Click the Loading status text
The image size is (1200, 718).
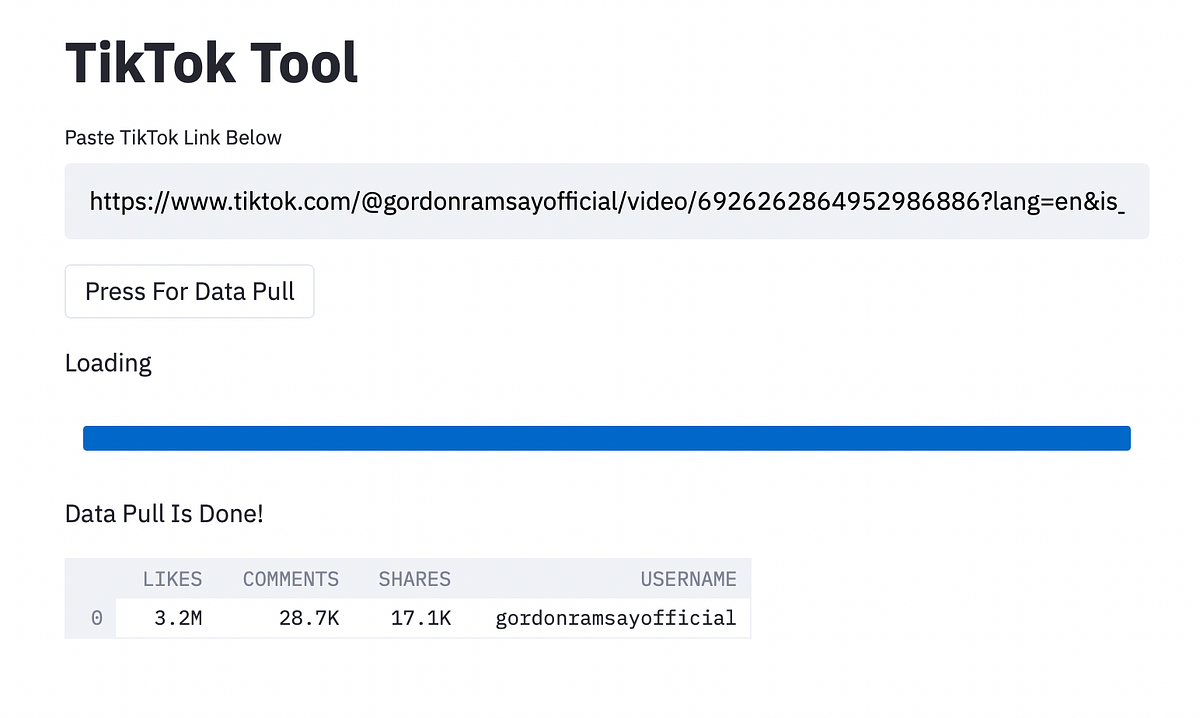coord(108,363)
